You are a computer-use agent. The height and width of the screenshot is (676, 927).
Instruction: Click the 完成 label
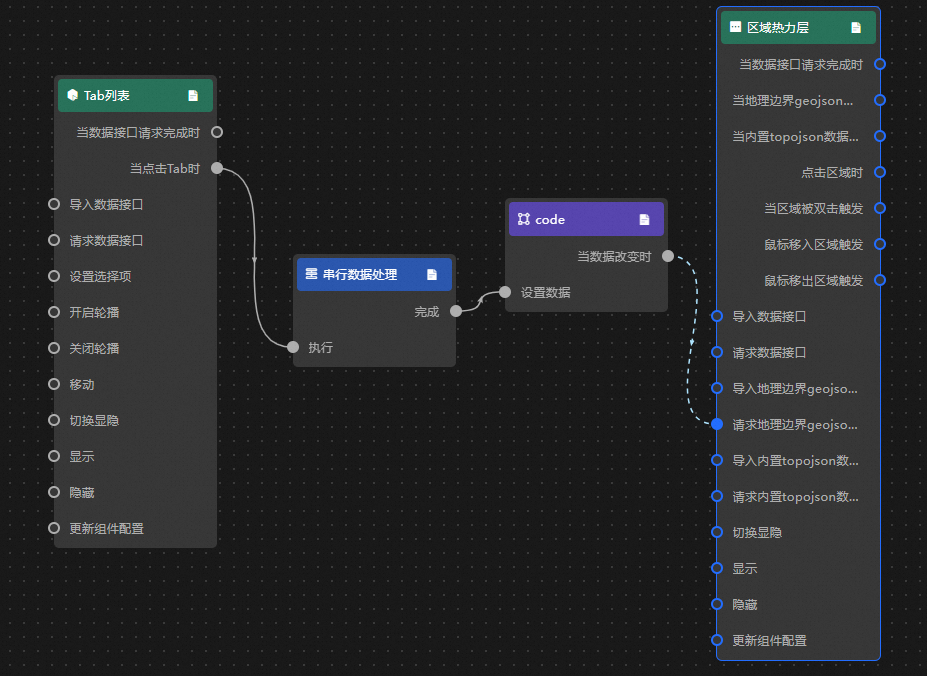[x=427, y=312]
